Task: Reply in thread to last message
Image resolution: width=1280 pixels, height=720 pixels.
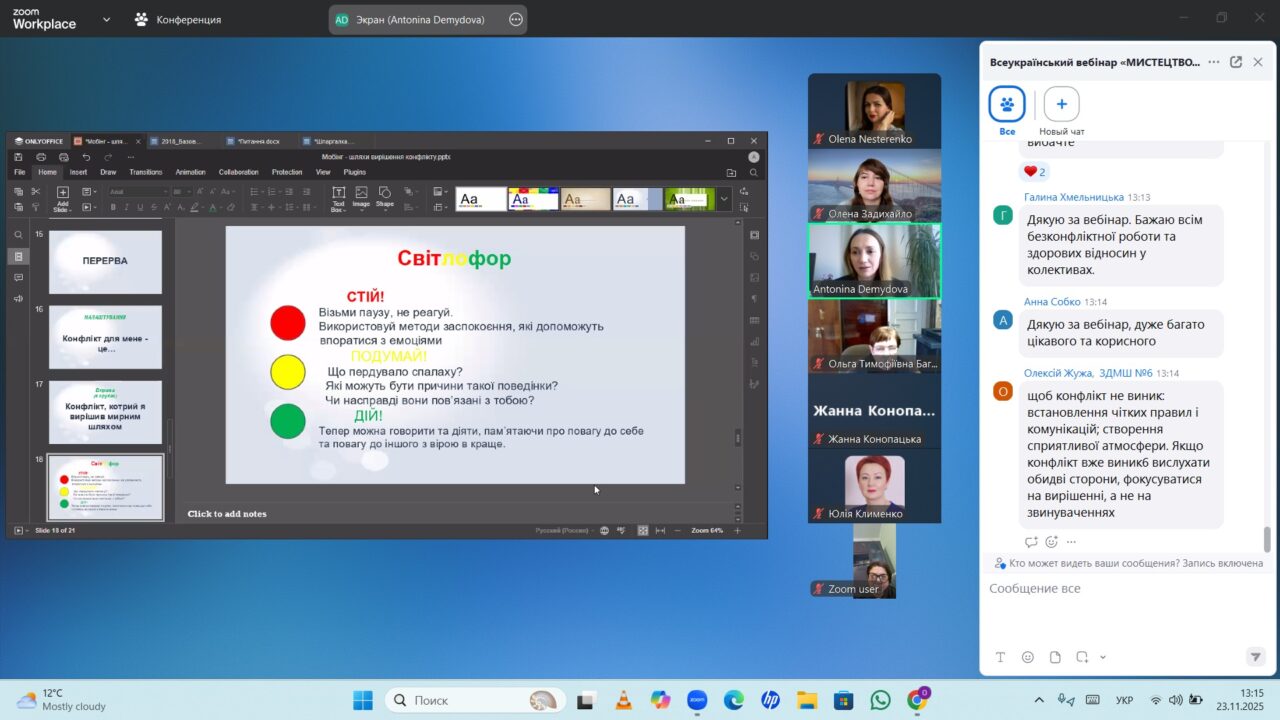Action: [x=1031, y=542]
